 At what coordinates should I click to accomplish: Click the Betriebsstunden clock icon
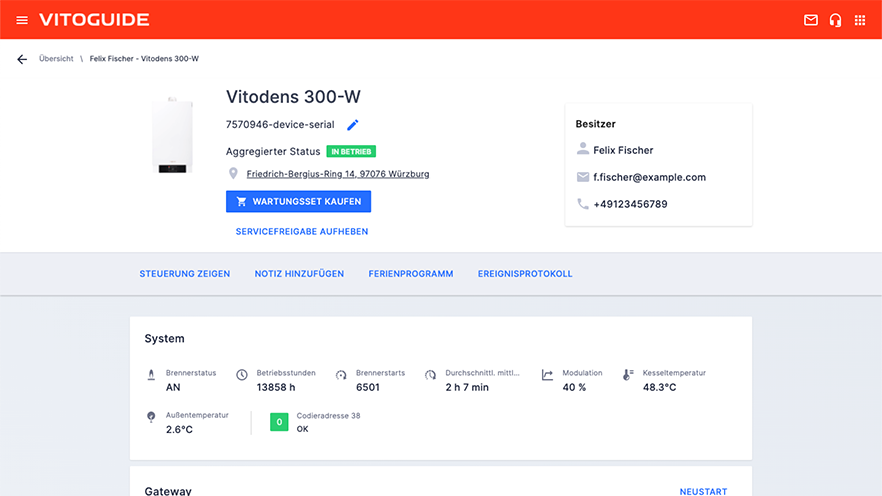click(242, 375)
